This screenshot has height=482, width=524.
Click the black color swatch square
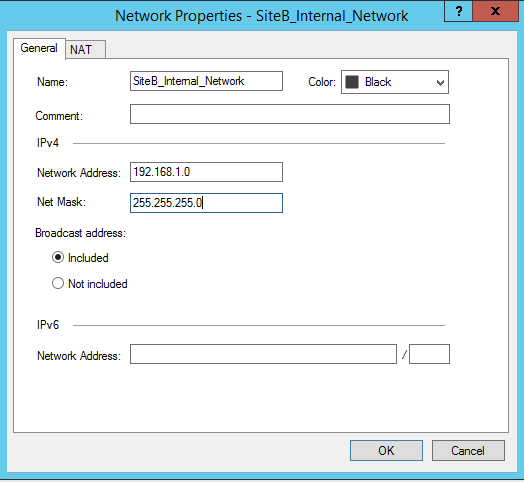coord(352,82)
